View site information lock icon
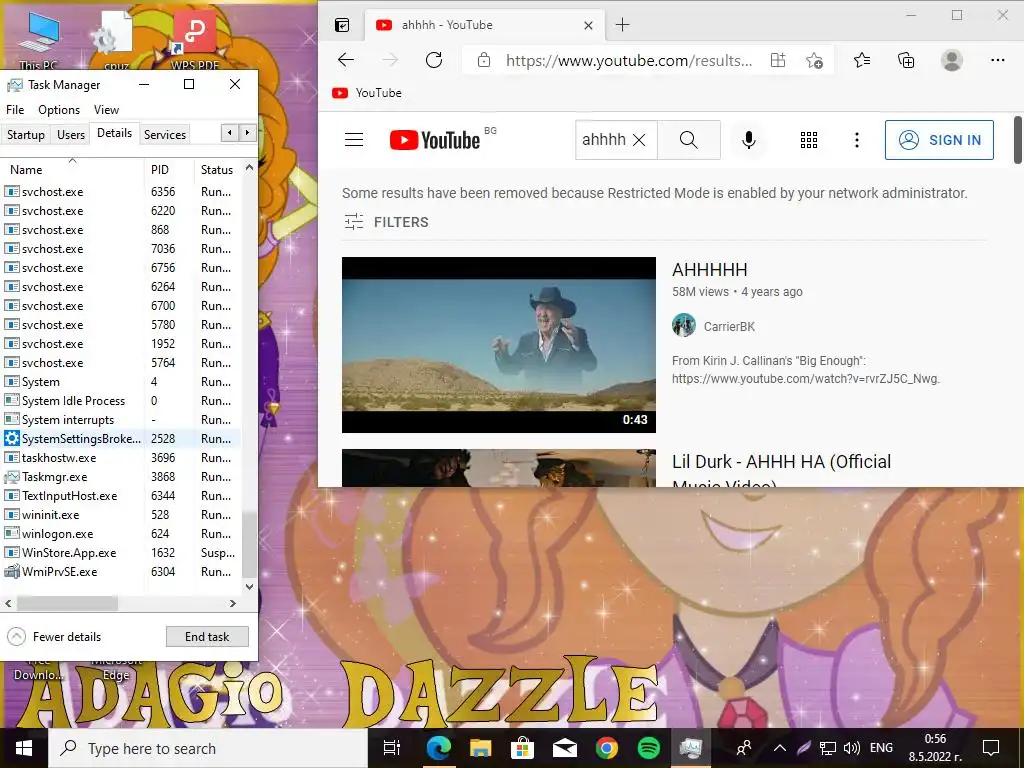 point(483,60)
